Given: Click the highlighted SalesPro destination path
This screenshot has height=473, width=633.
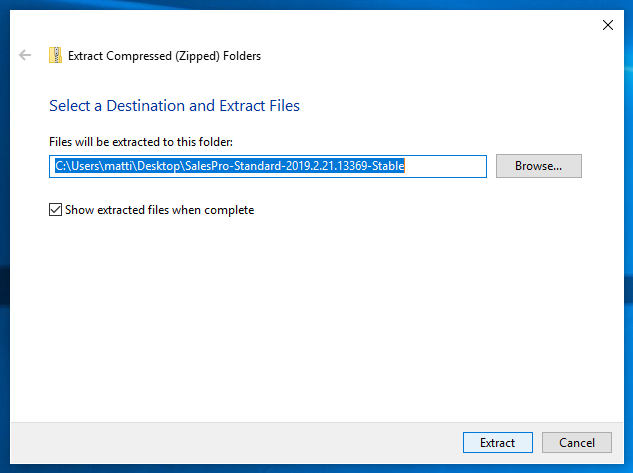Looking at the screenshot, I should coord(230,166).
